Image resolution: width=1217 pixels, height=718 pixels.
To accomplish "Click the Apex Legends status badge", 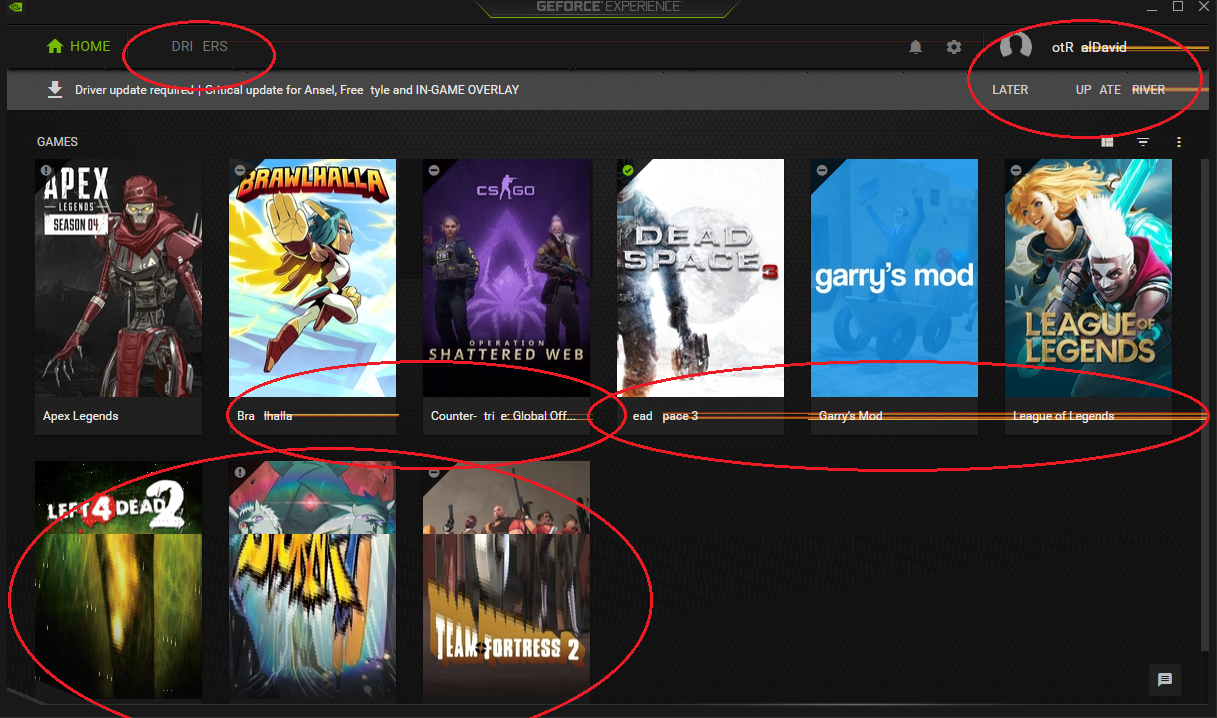I will 46,170.
